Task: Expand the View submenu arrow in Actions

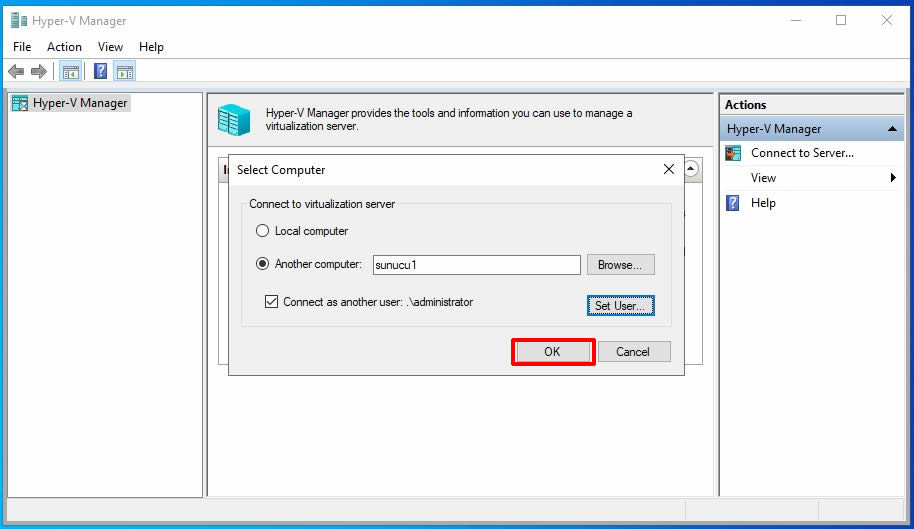Action: tap(892, 178)
